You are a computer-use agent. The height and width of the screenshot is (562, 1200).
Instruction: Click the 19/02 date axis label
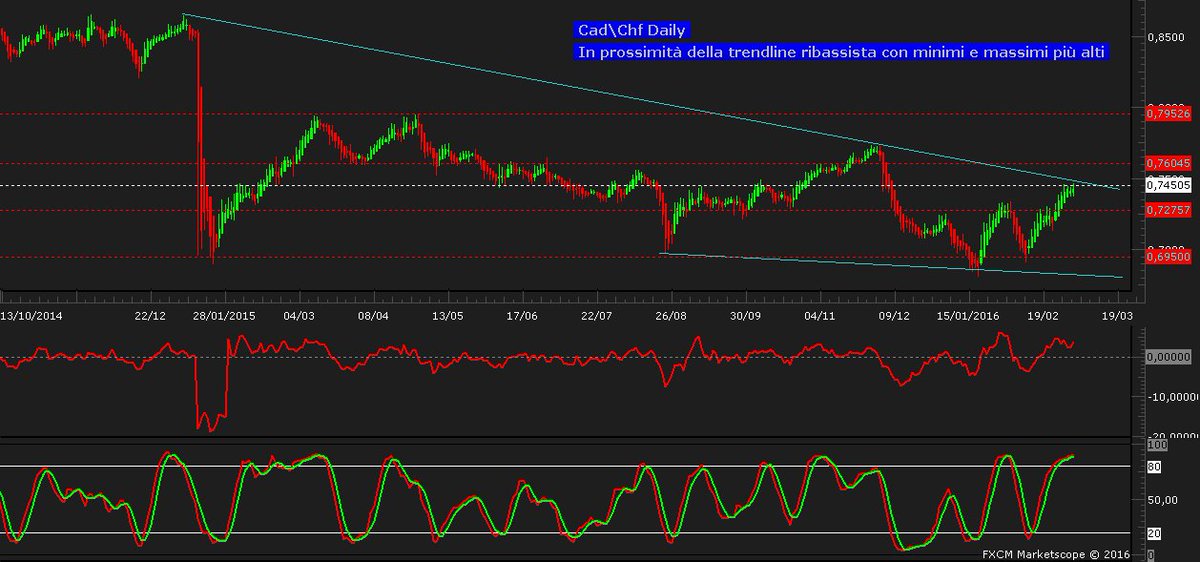coord(1043,315)
